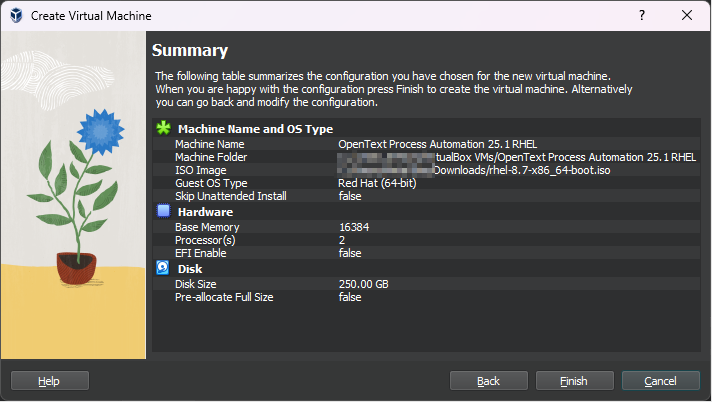The height and width of the screenshot is (402, 712).
Task: Click the blue Hardware chip icon
Action: pos(164,212)
